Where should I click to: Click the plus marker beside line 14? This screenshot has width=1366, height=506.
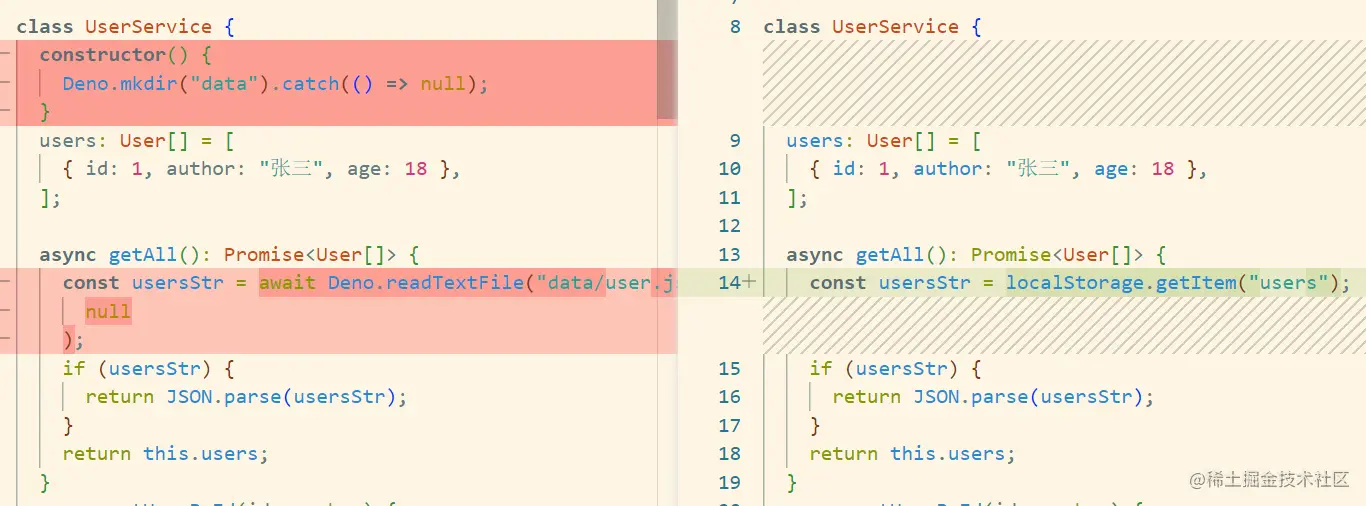coord(749,283)
